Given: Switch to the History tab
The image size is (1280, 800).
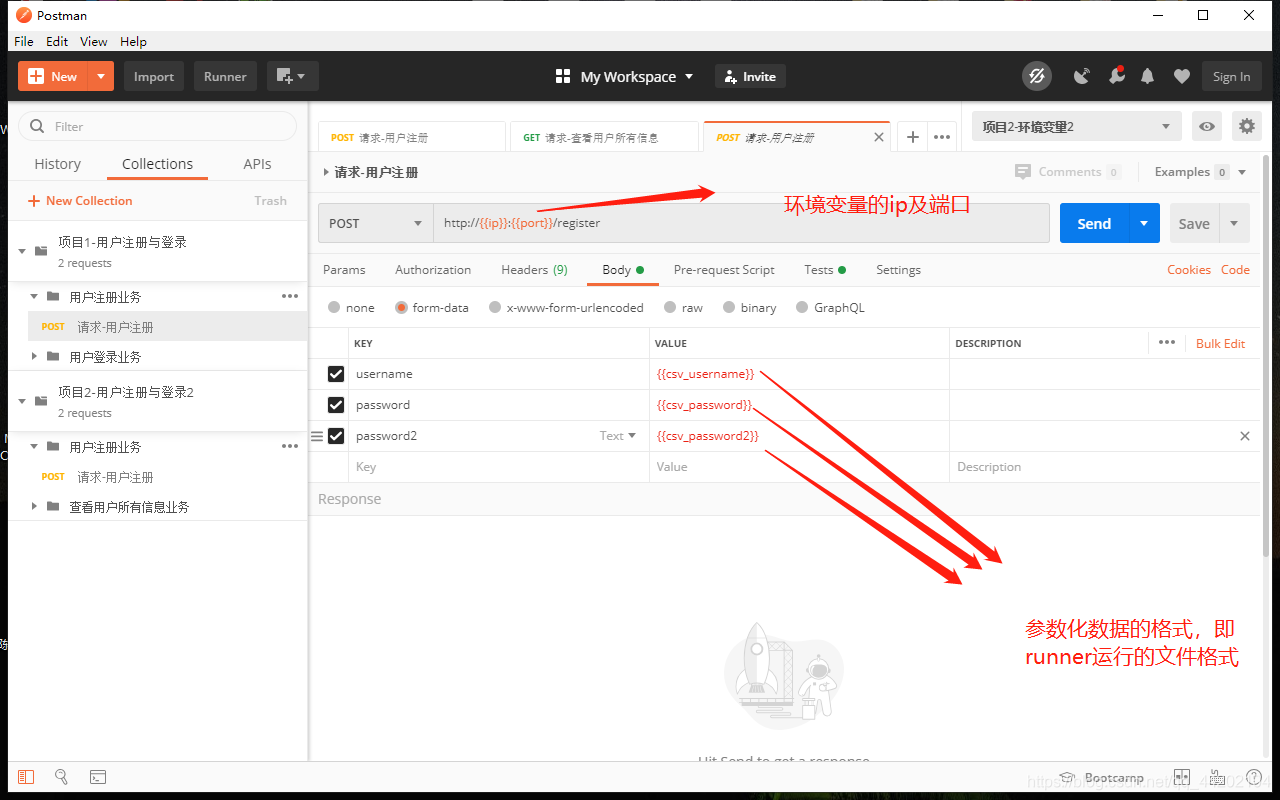Looking at the screenshot, I should tap(57, 164).
